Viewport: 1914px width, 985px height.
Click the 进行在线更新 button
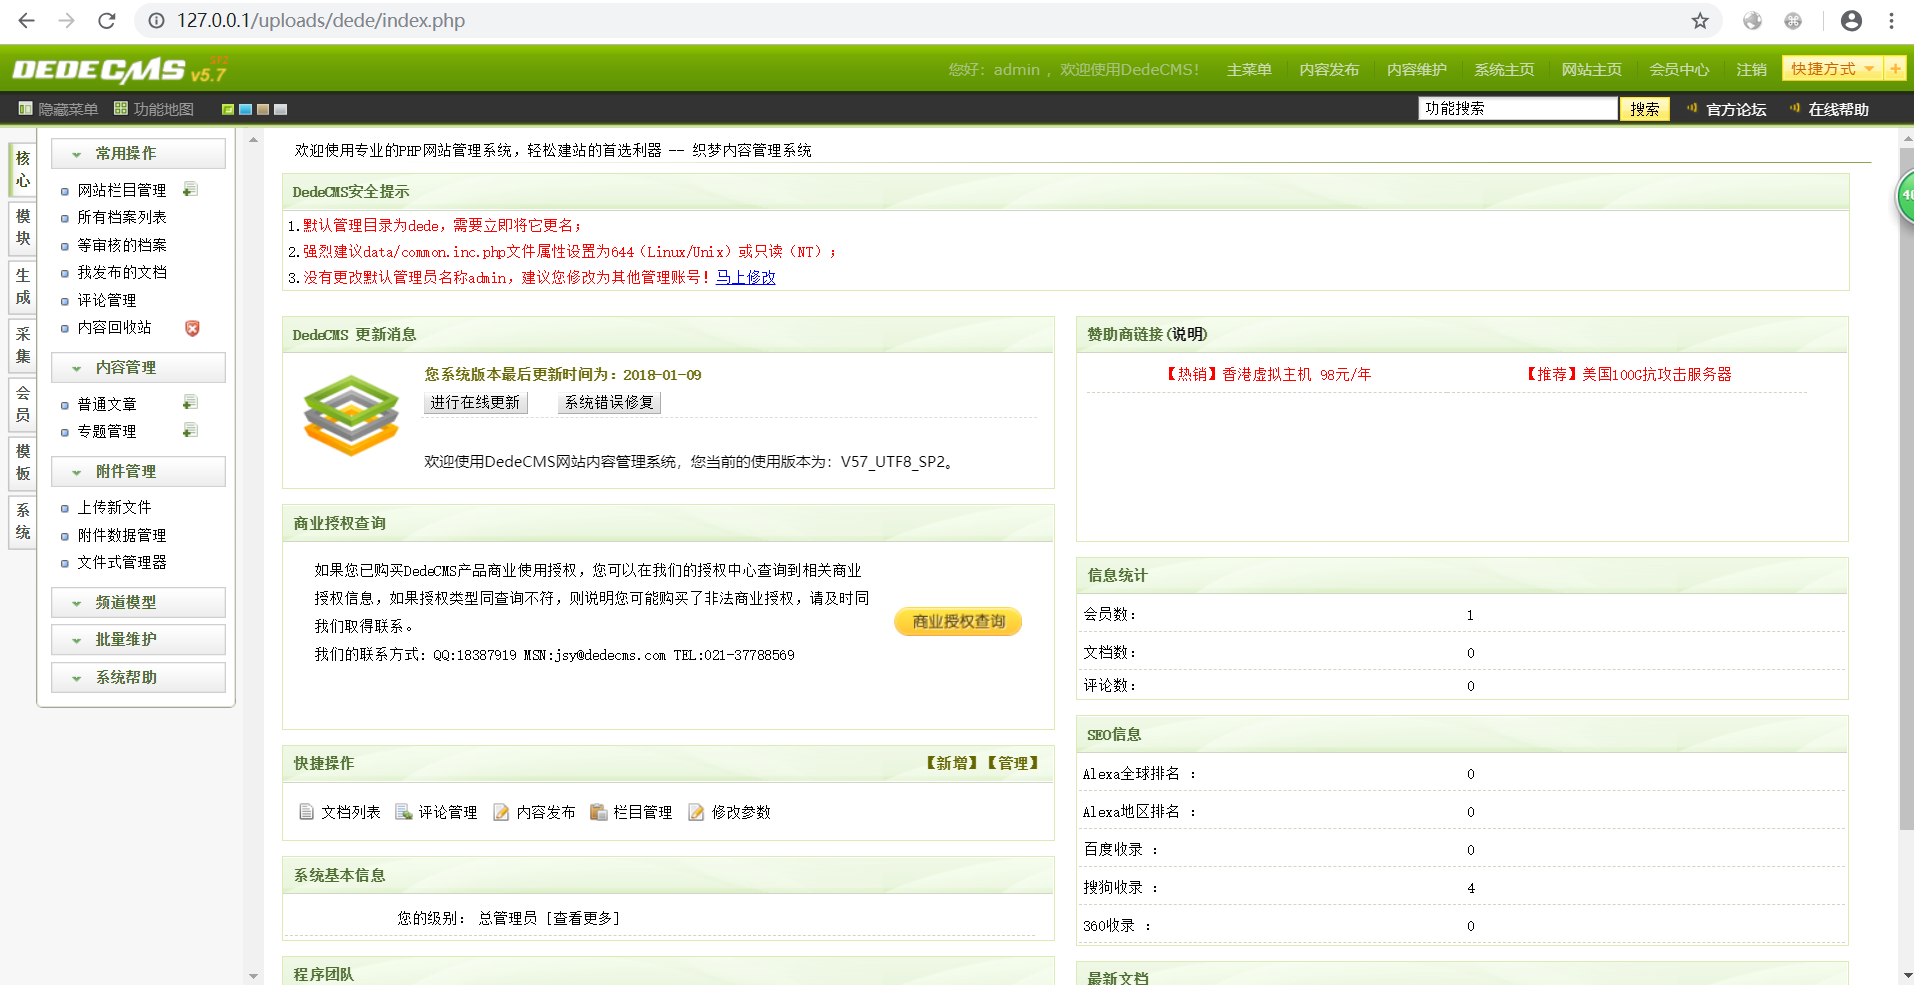[x=475, y=402]
